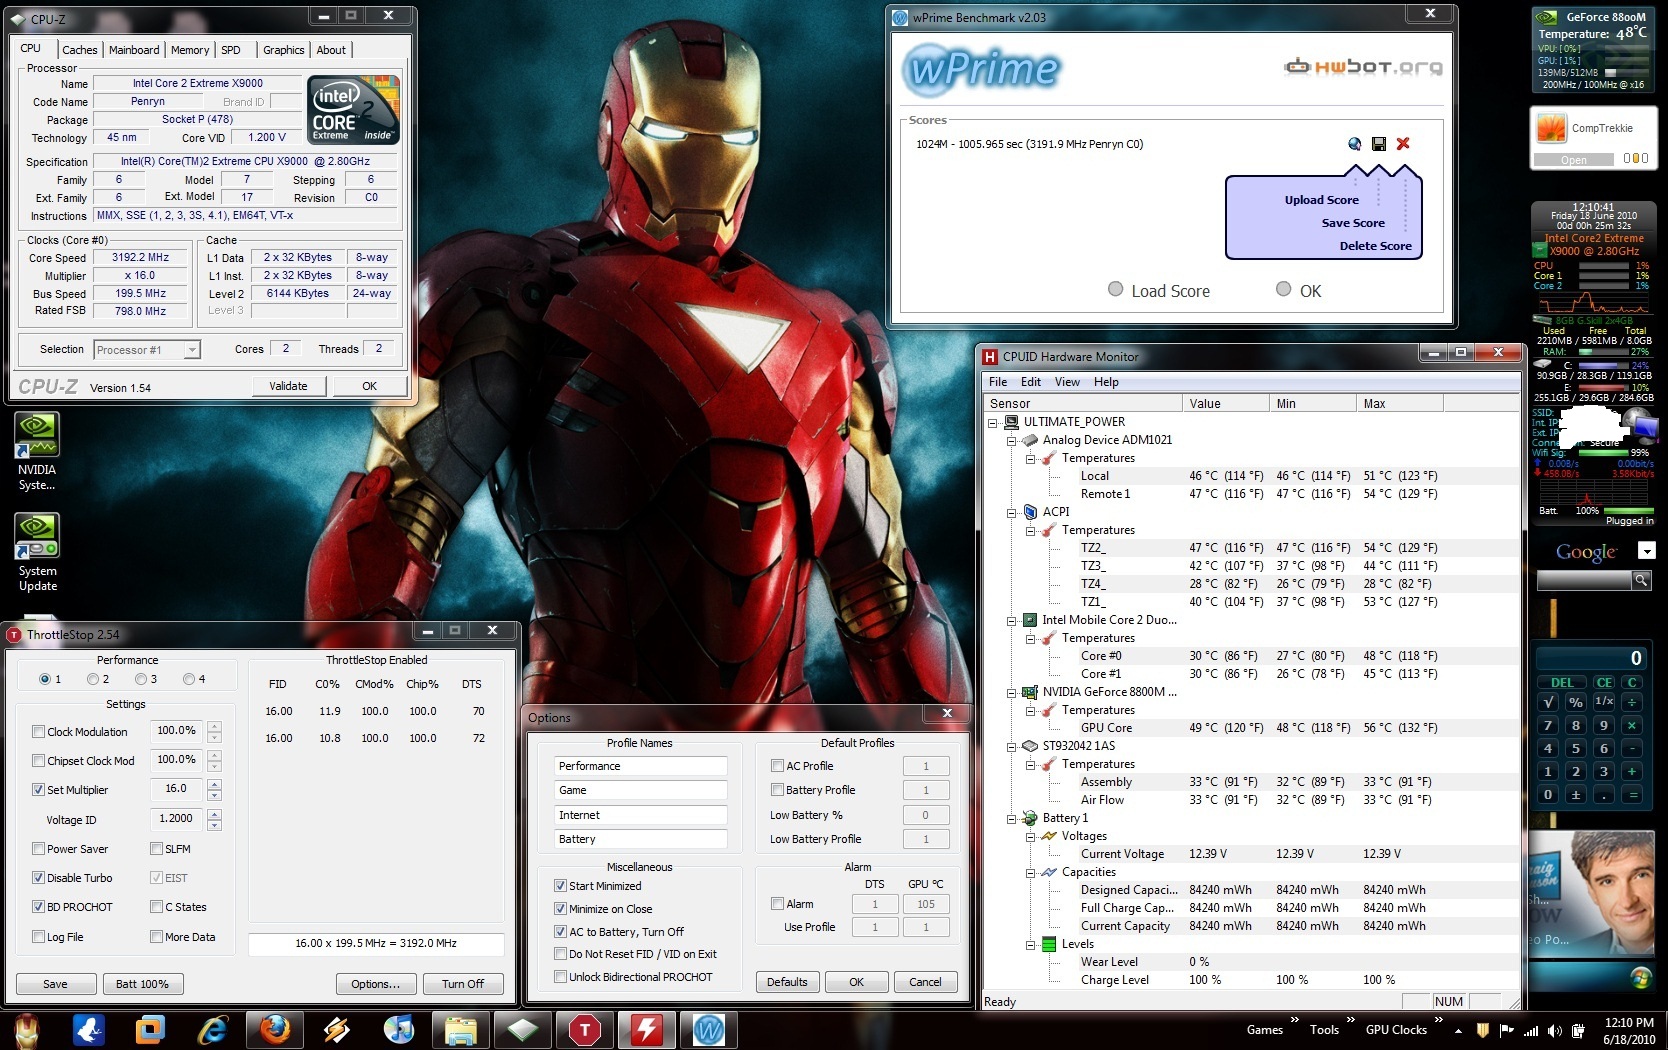1668x1050 pixels.
Task: Click the Defaults button in Options dialog
Action: pos(787,982)
